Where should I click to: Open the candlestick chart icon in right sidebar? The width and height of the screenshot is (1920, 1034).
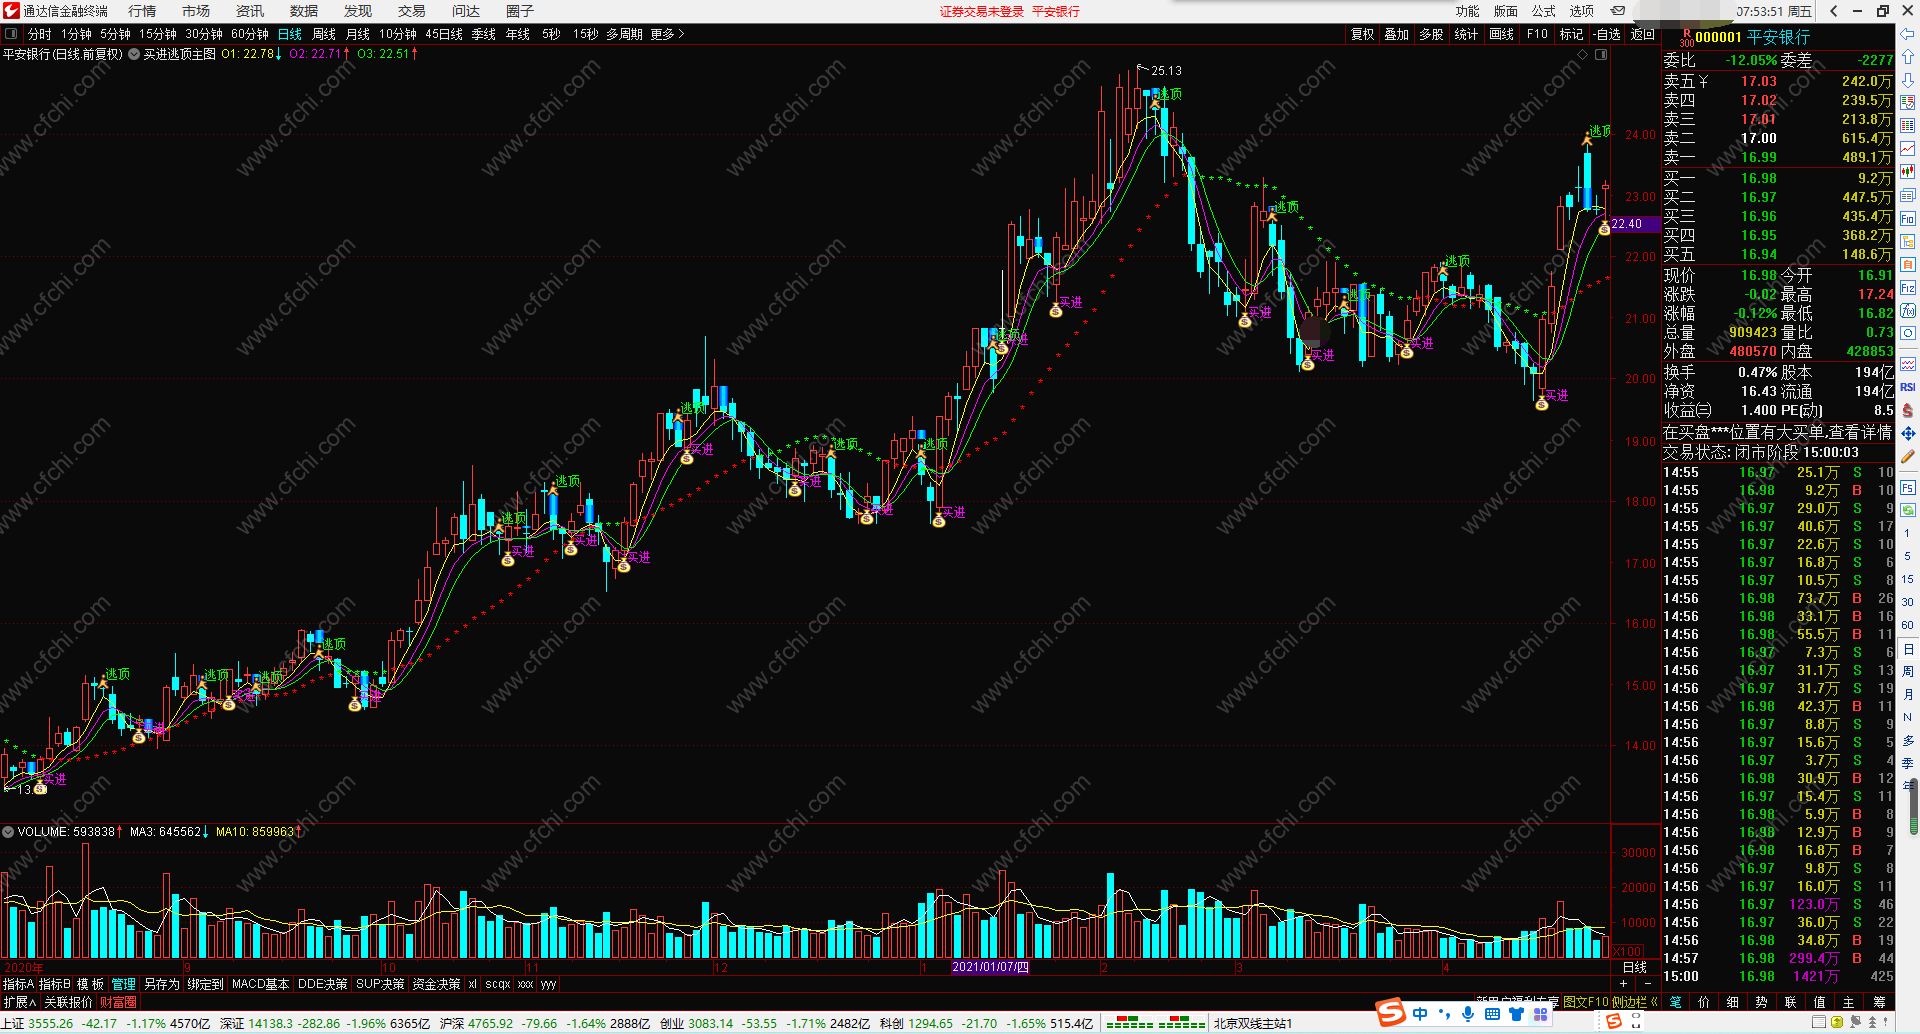pos(1908,172)
